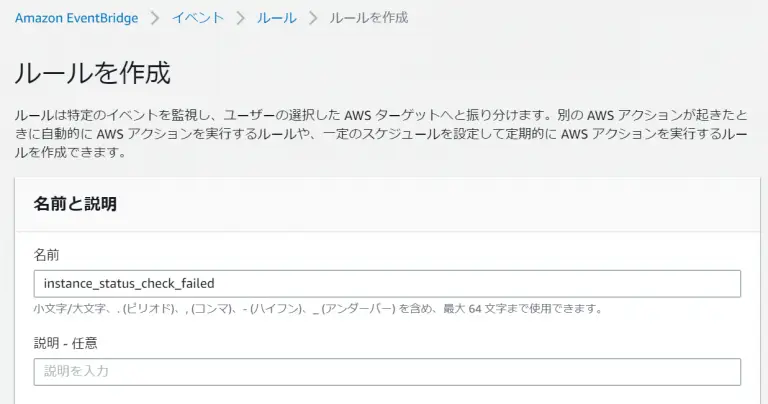Focus the 名前 rule name input field
The height and width of the screenshot is (404, 768).
point(387,284)
